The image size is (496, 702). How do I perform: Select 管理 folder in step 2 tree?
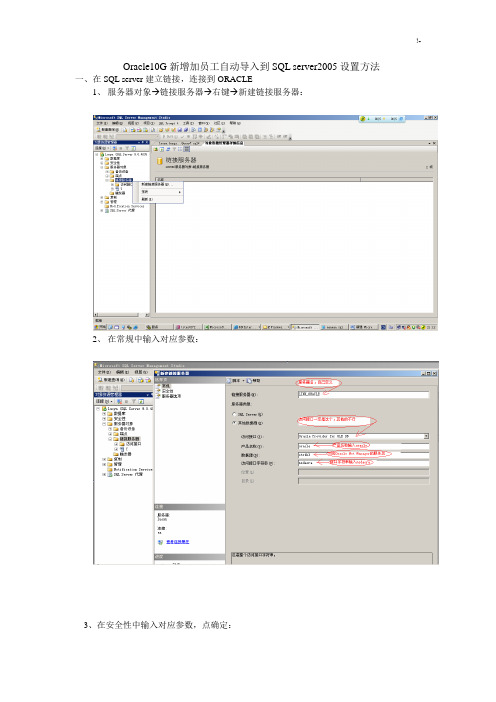pyautogui.click(x=117, y=464)
